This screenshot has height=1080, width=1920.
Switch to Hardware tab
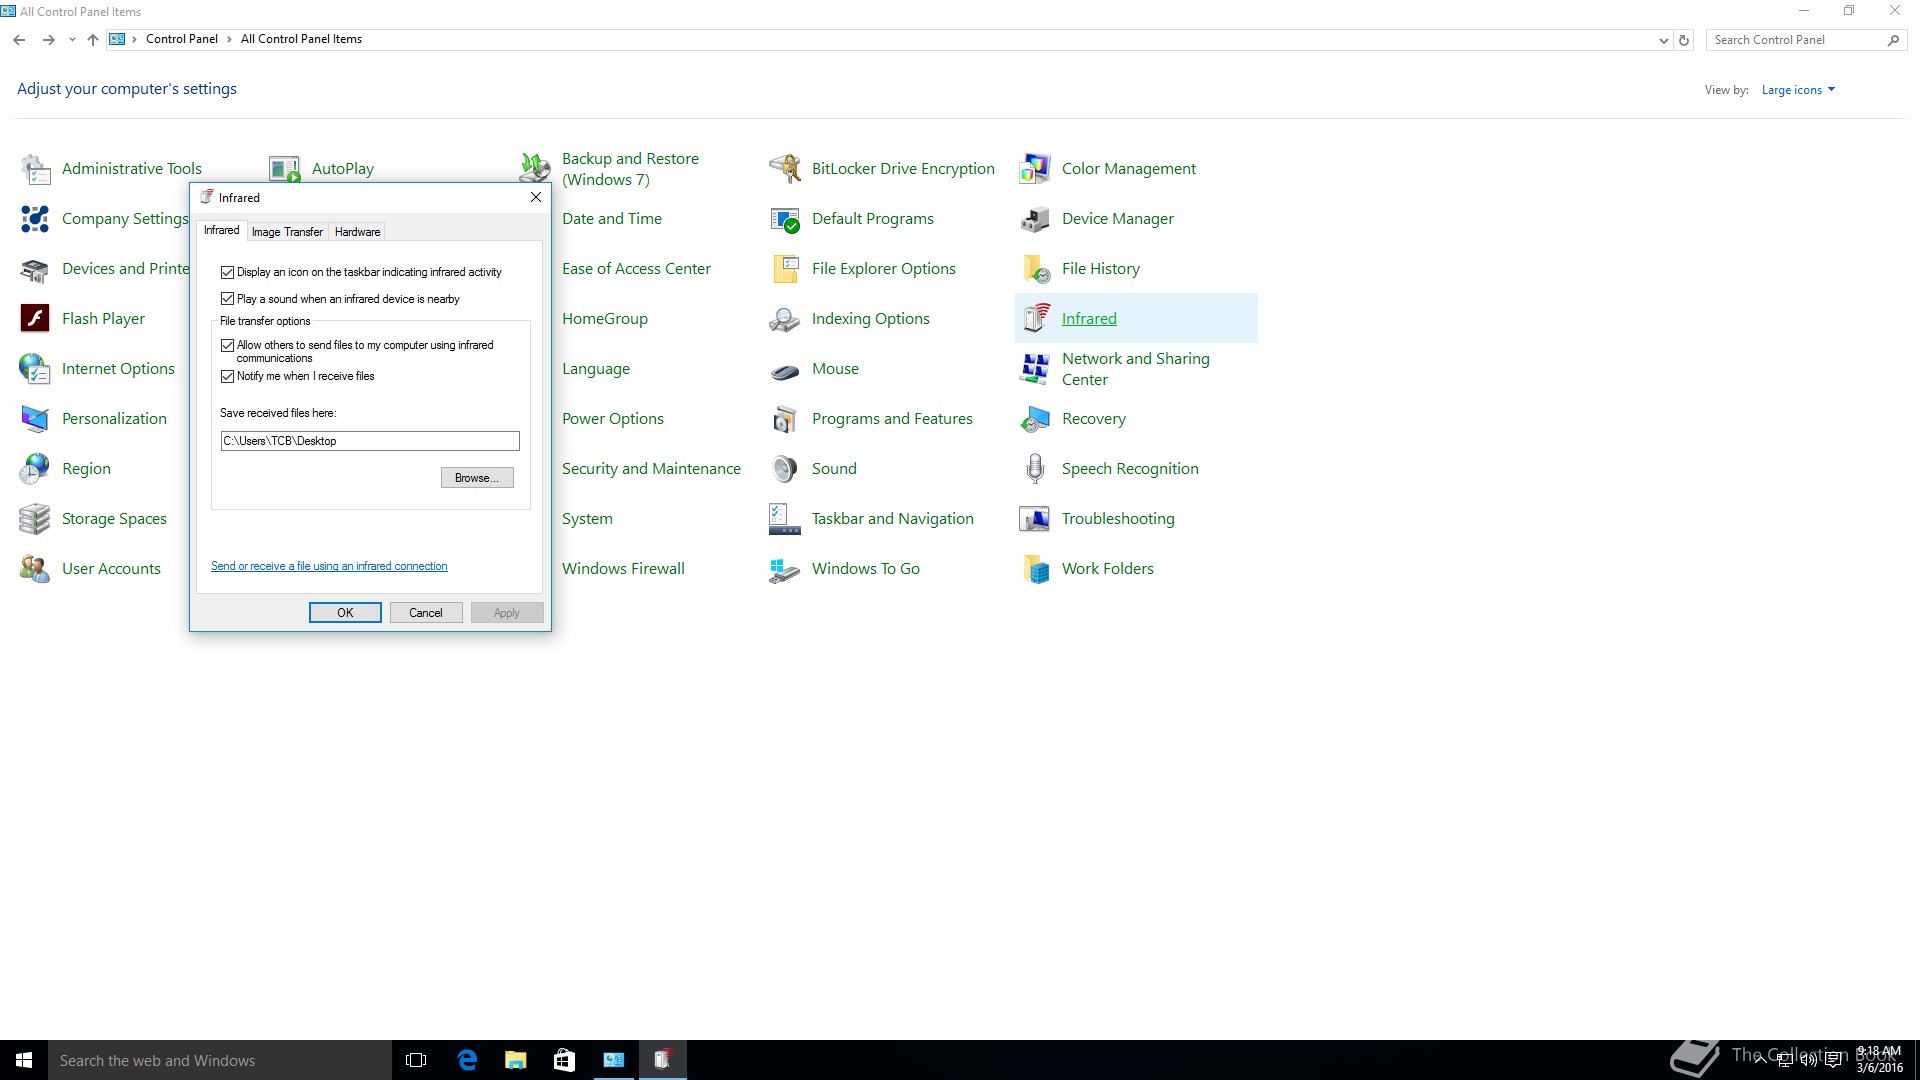[x=357, y=232]
